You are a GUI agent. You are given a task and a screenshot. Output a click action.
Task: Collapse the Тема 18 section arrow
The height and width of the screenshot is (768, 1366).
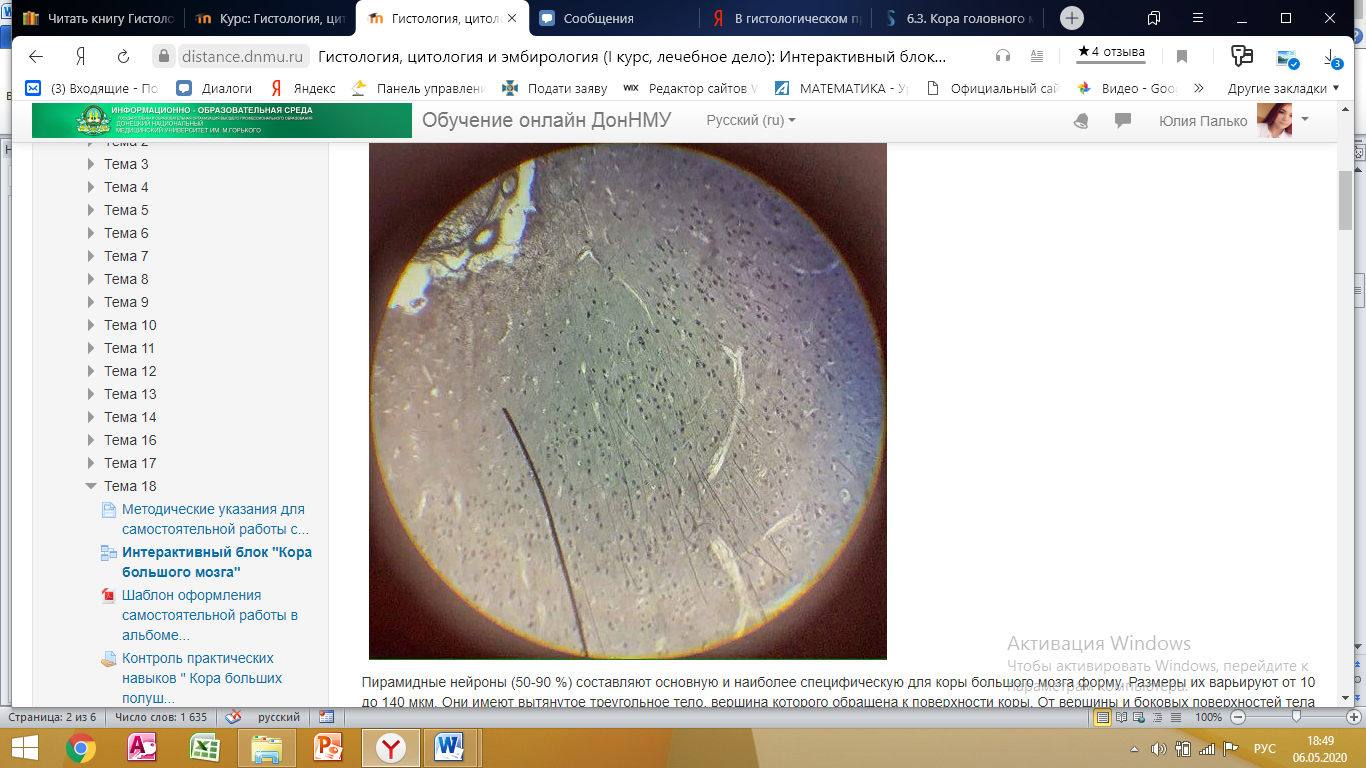click(91, 486)
